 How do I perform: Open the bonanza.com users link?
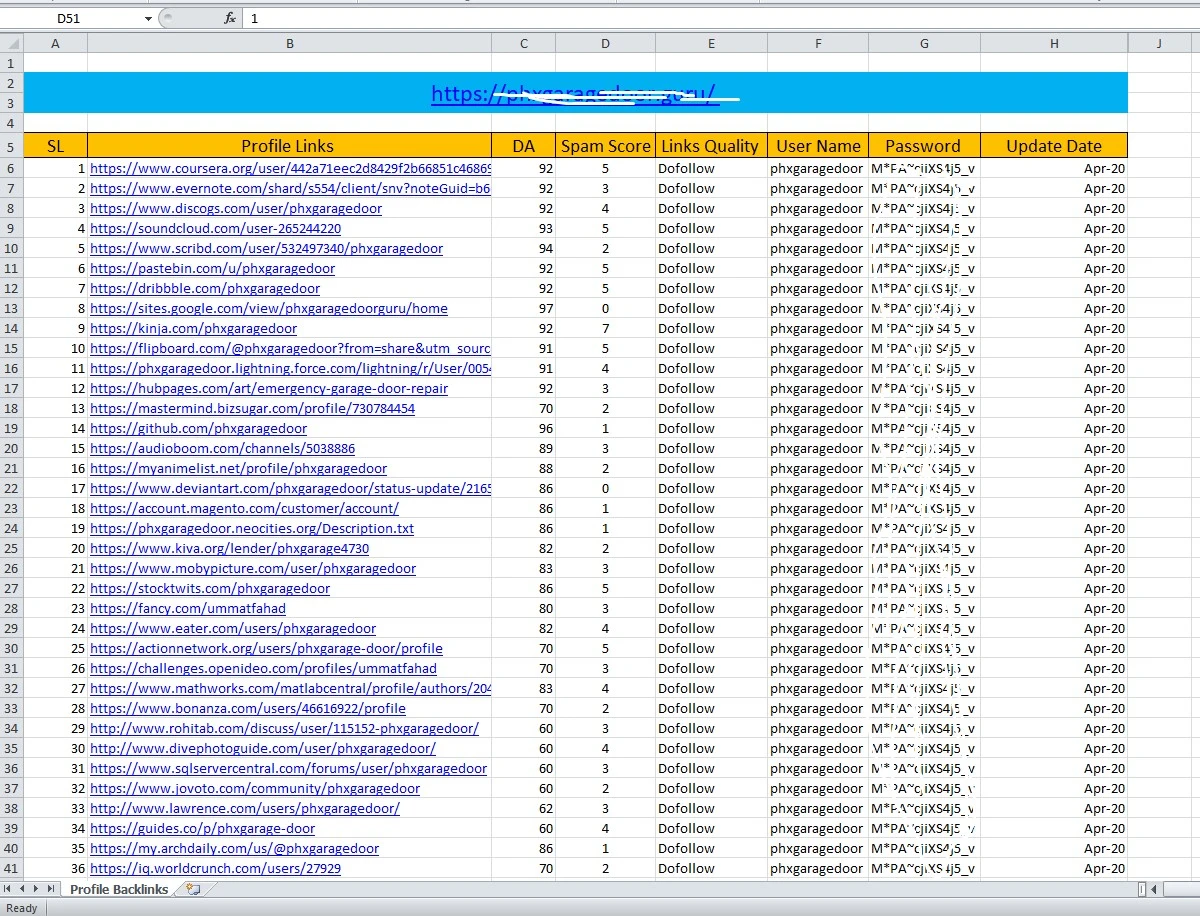pyautogui.click(x=248, y=708)
